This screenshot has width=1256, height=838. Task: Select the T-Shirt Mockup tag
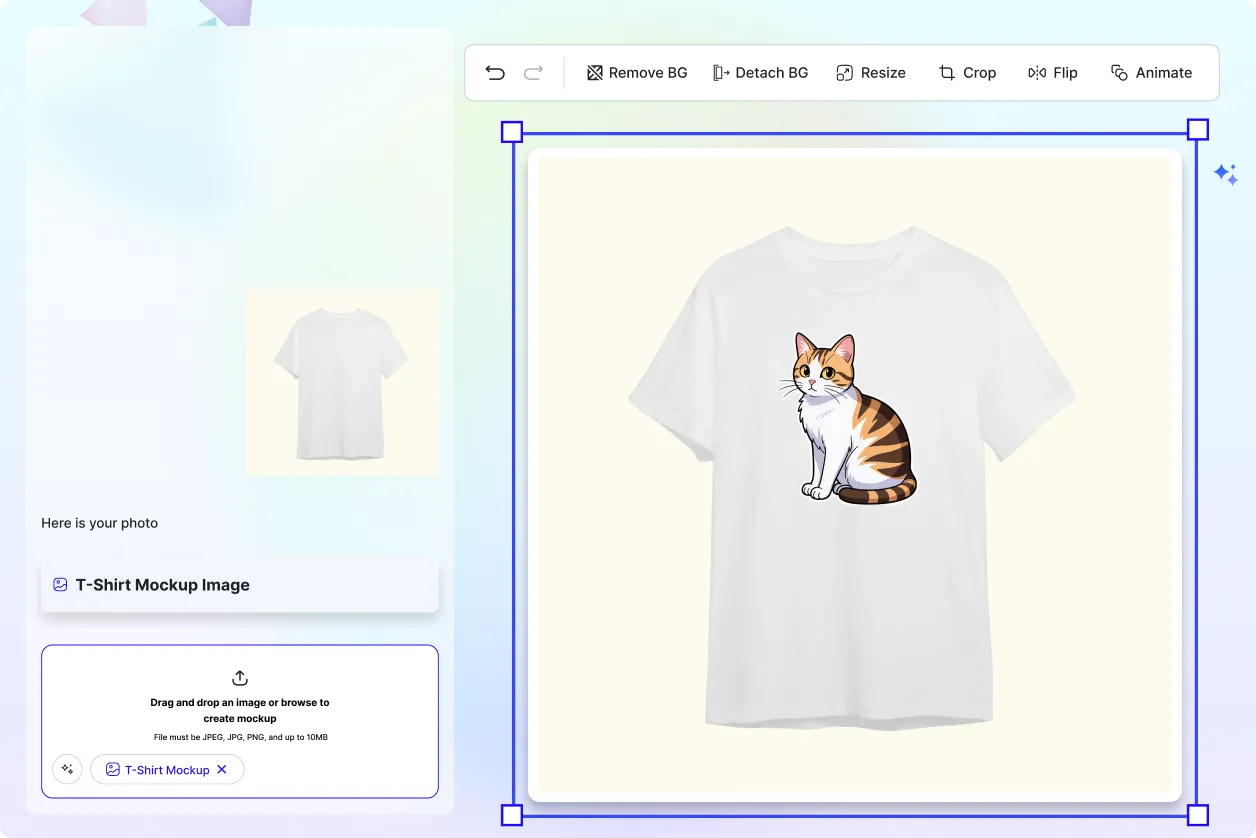[x=167, y=769]
